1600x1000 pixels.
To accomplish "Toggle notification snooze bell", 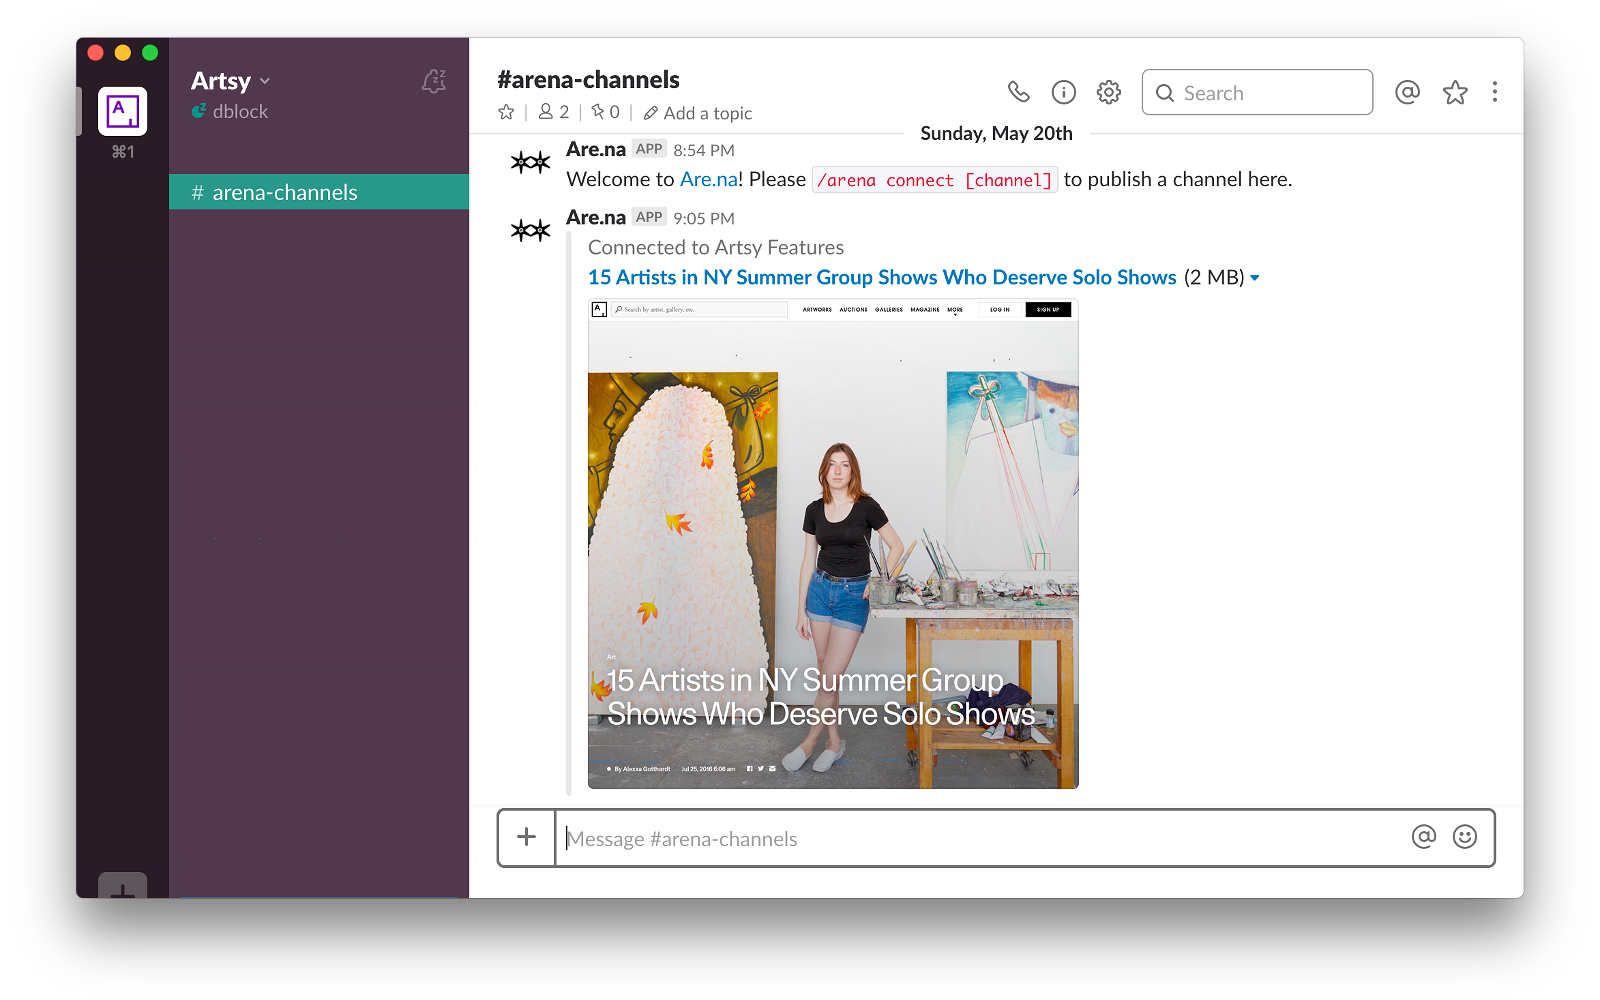I will [x=434, y=81].
